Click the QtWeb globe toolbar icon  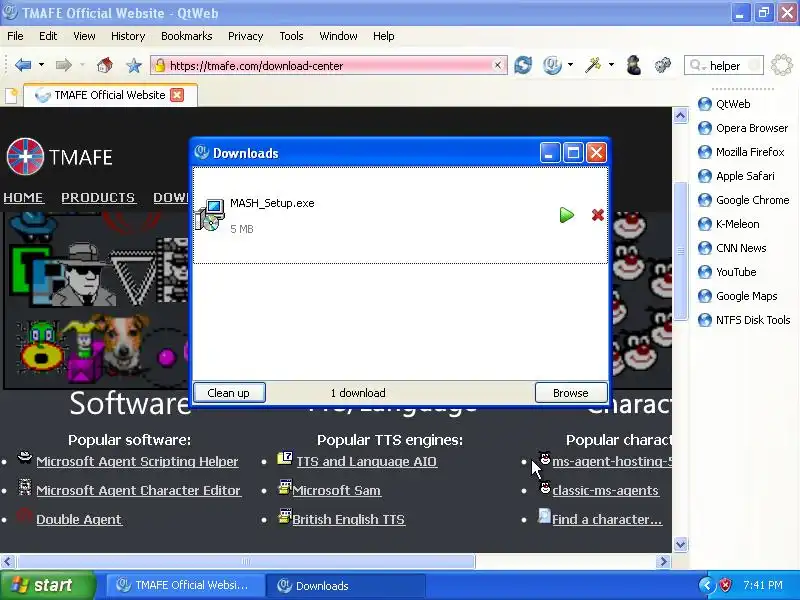click(553, 65)
